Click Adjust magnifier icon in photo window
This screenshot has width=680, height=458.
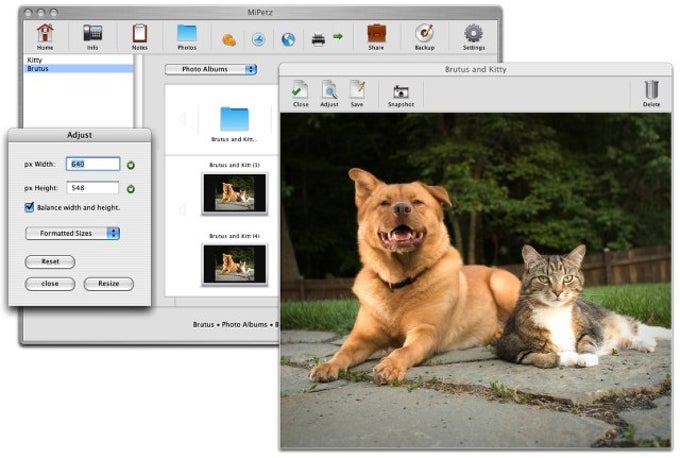[x=329, y=93]
